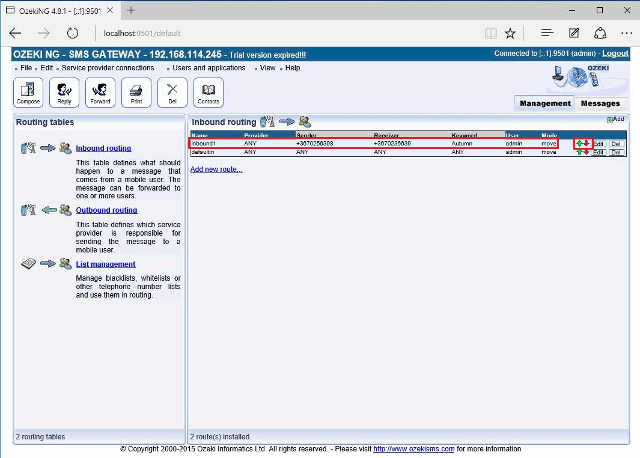Open the Edit menu
640x458 pixels.
pyautogui.click(x=47, y=68)
